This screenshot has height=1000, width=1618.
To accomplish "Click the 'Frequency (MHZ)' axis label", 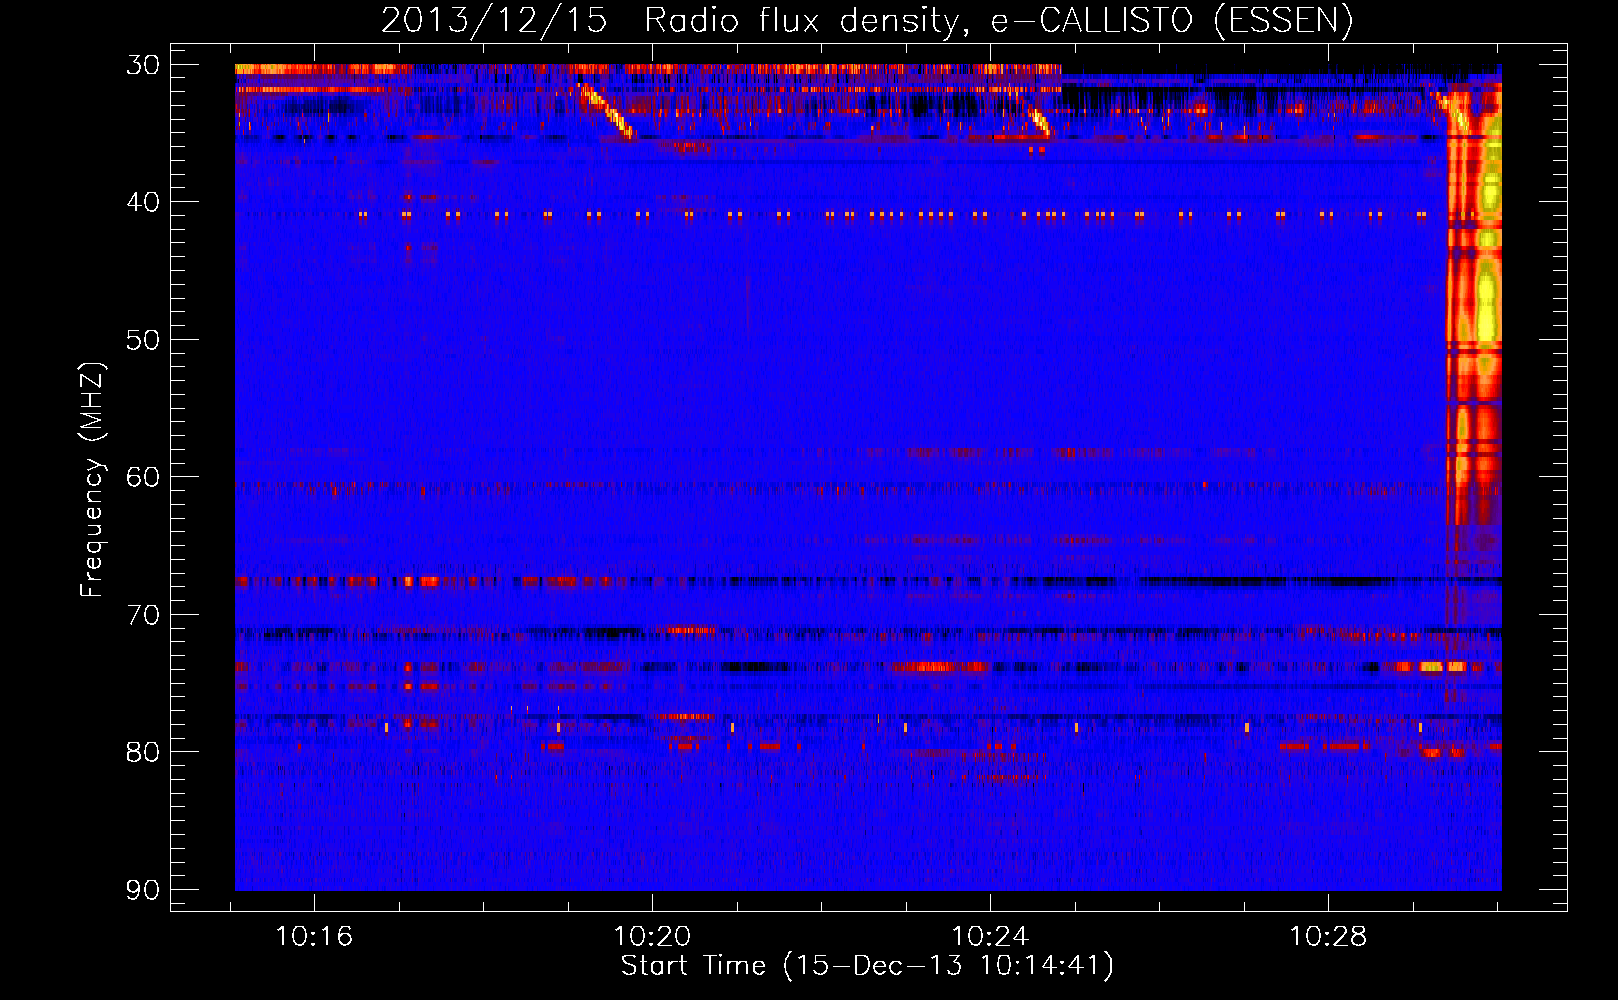I will [92, 479].
